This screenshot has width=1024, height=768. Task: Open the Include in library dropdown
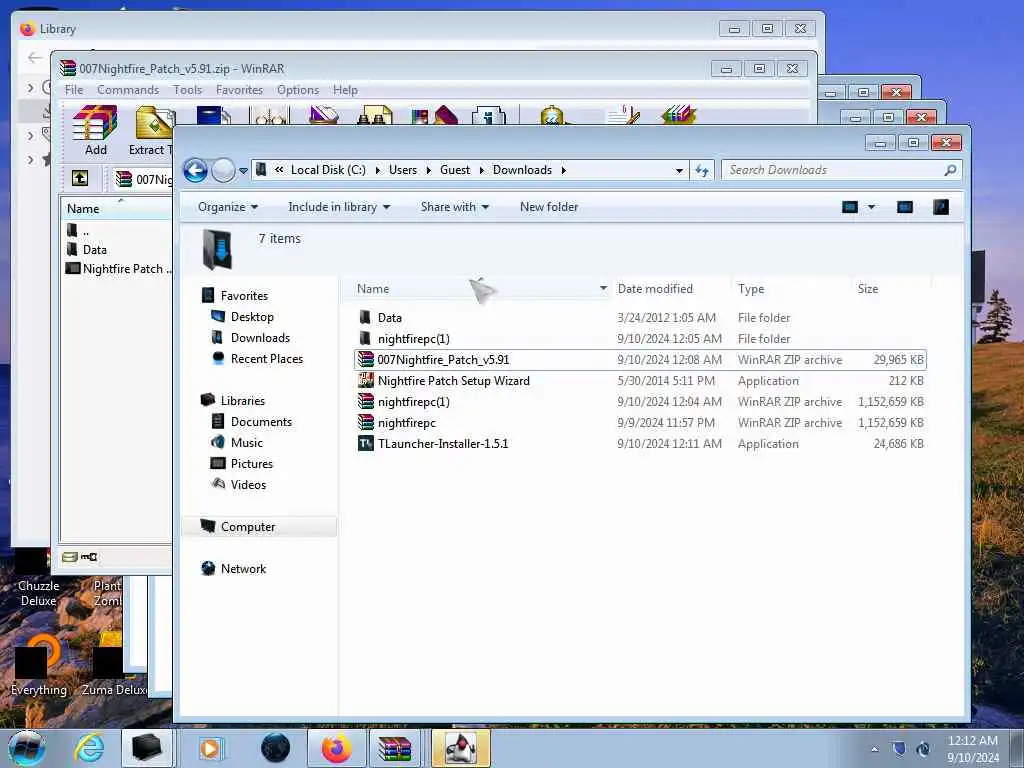coord(339,207)
